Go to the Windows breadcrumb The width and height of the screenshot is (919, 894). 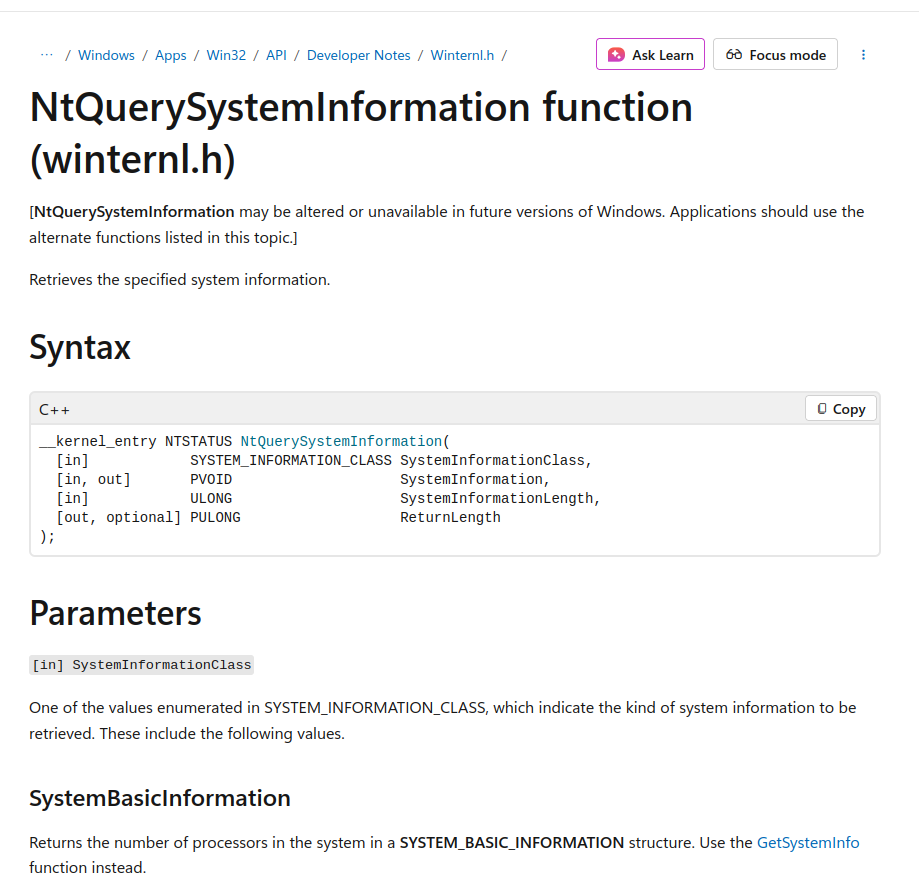106,55
